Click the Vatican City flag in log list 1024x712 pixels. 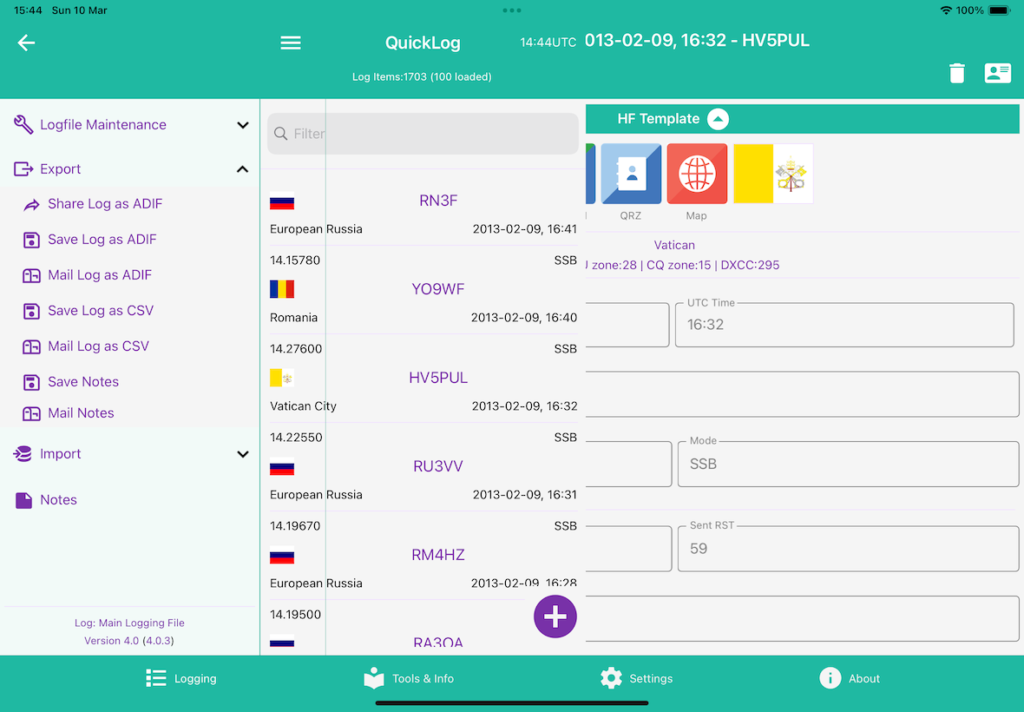[x=282, y=378]
